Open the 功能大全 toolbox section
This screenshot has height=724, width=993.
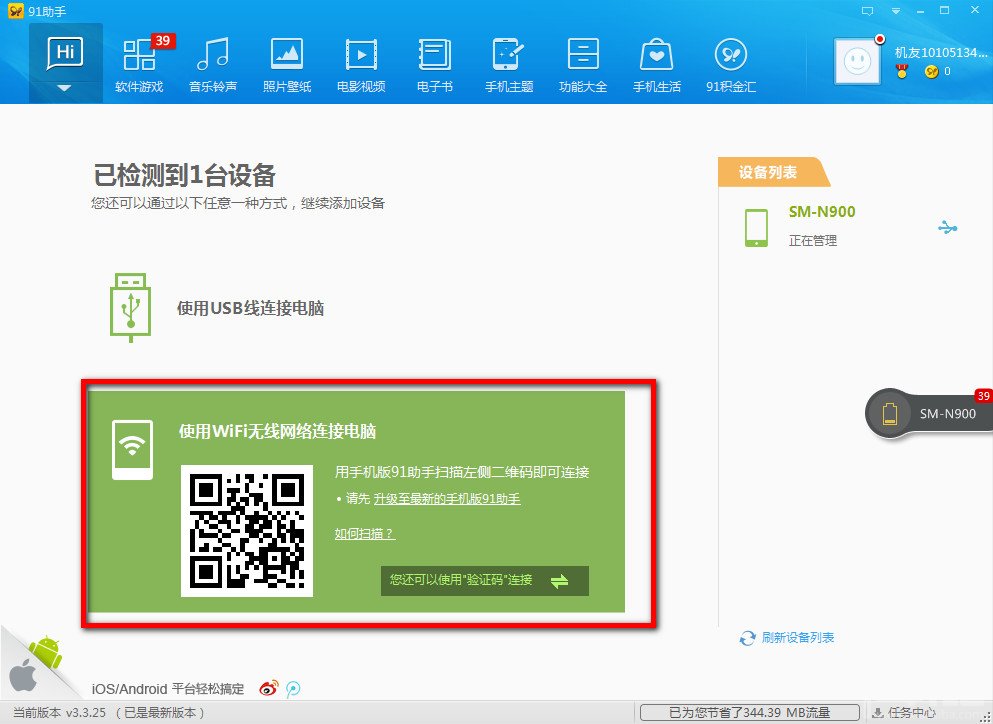coord(583,65)
